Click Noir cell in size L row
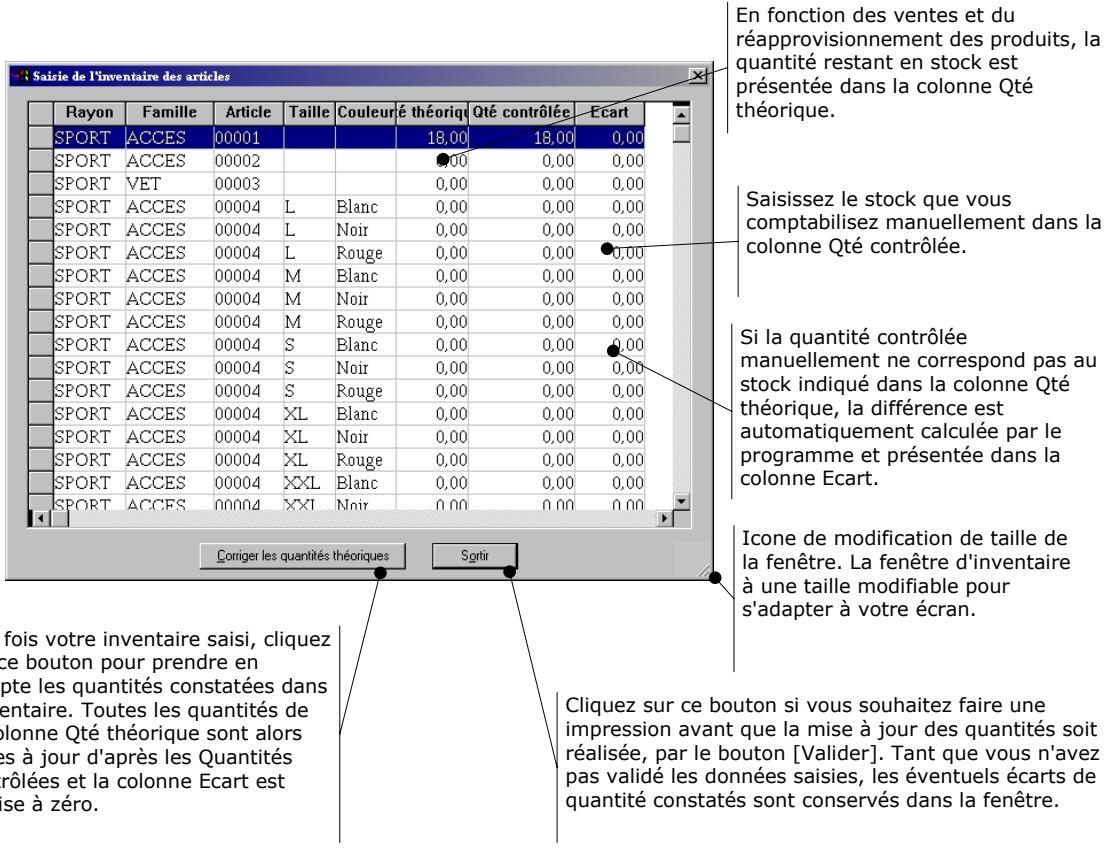Image resolution: width=1106 pixels, height=851 pixels. click(365, 230)
